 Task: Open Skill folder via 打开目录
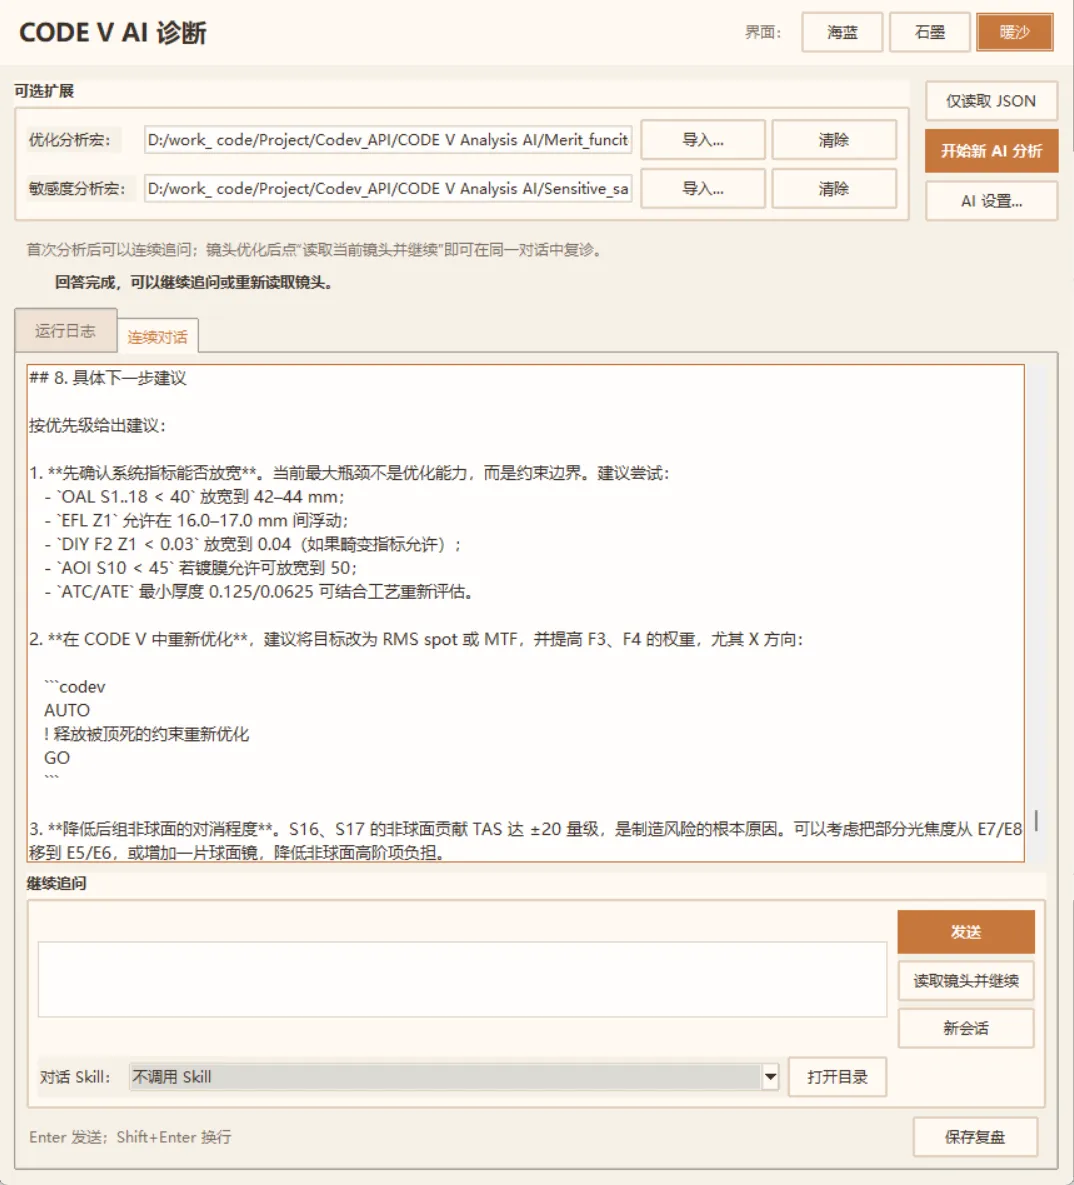[837, 1077]
